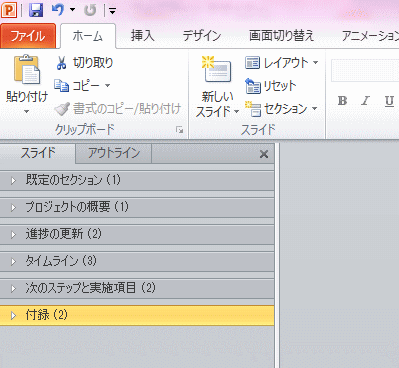
Task: Open the デザイン ribbon tab
Action: [x=202, y=36]
